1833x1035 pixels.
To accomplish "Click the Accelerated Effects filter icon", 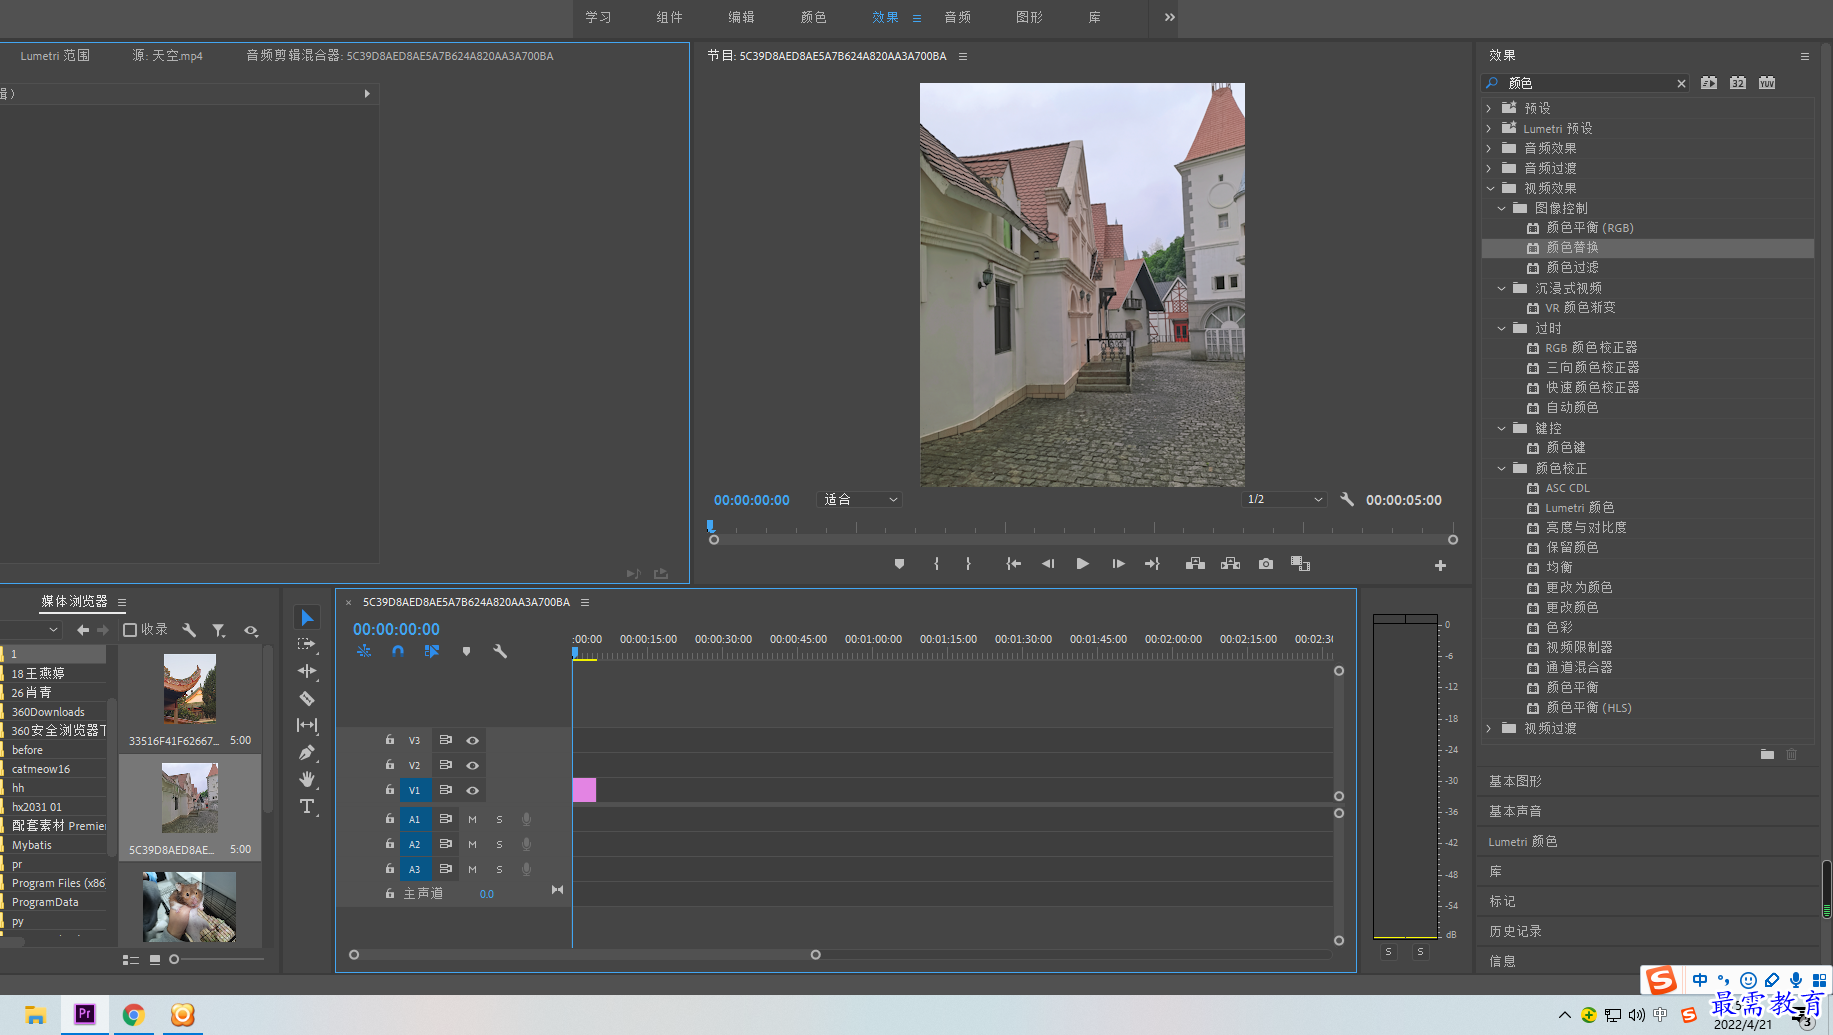I will (1709, 83).
